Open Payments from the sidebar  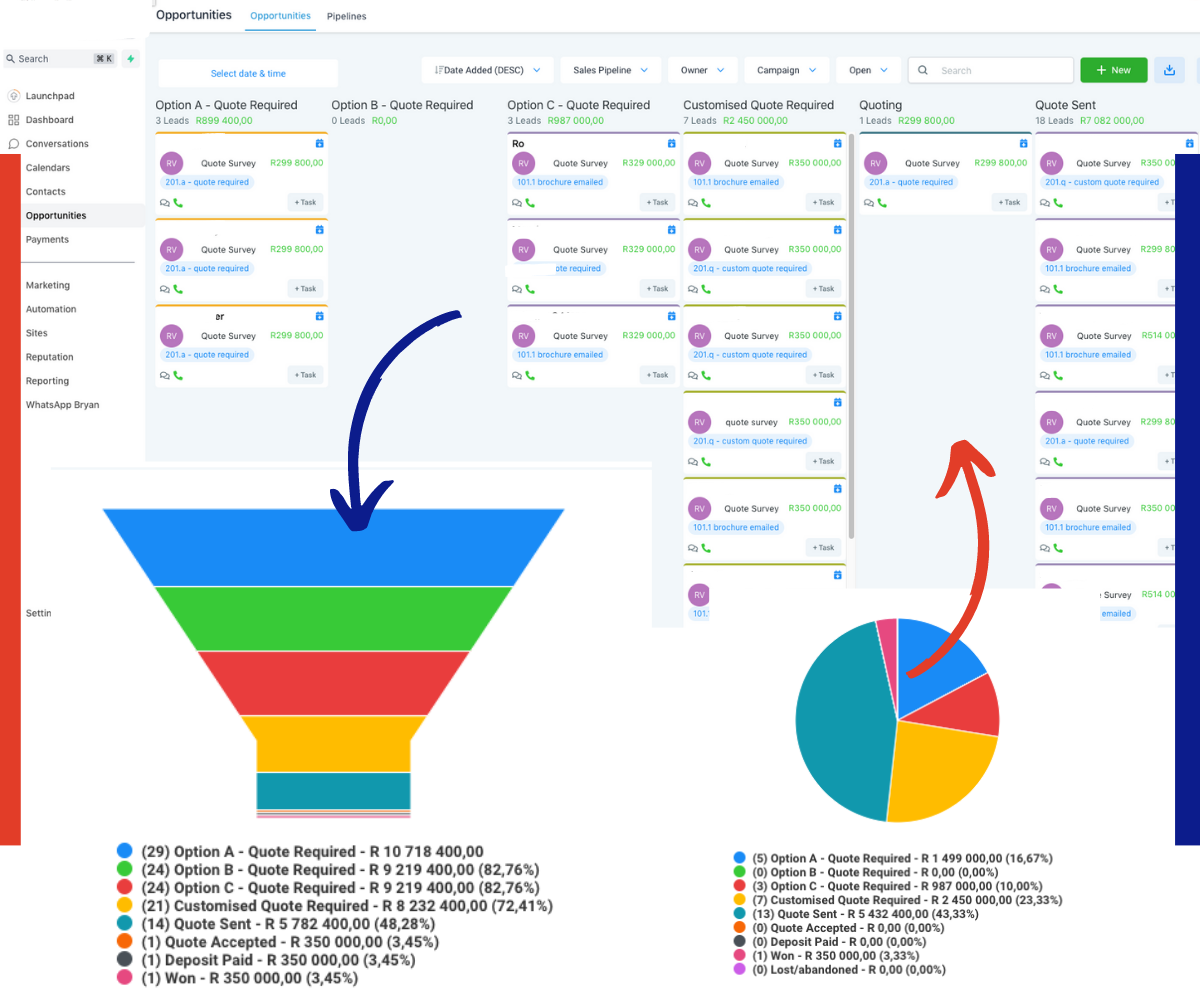coord(47,240)
